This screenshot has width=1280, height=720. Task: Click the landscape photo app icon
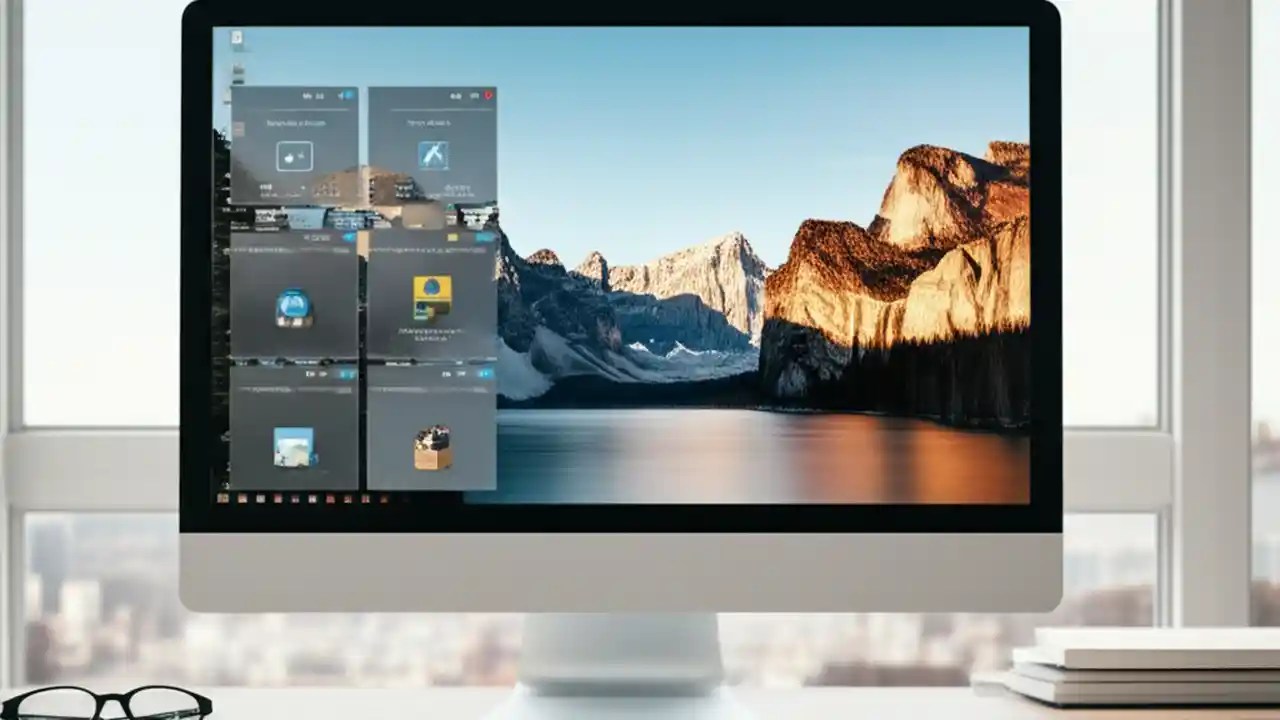[x=294, y=447]
